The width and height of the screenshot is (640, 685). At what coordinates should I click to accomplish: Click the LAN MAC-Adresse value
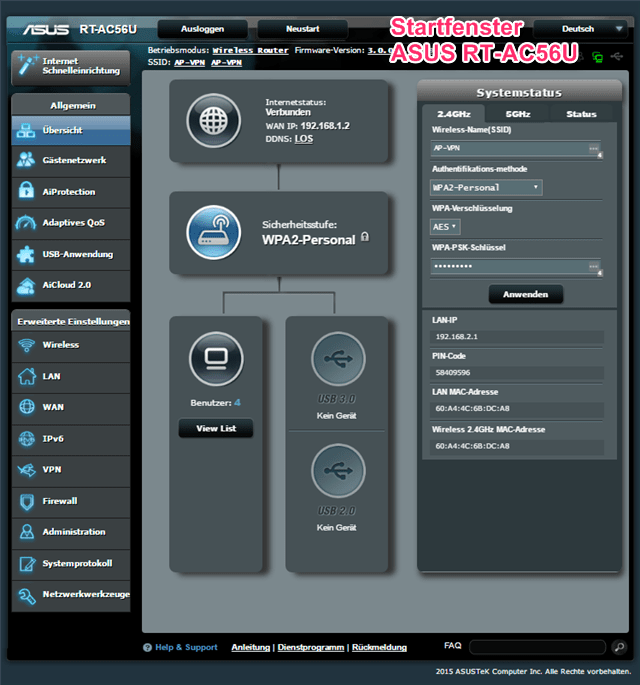tap(472, 408)
